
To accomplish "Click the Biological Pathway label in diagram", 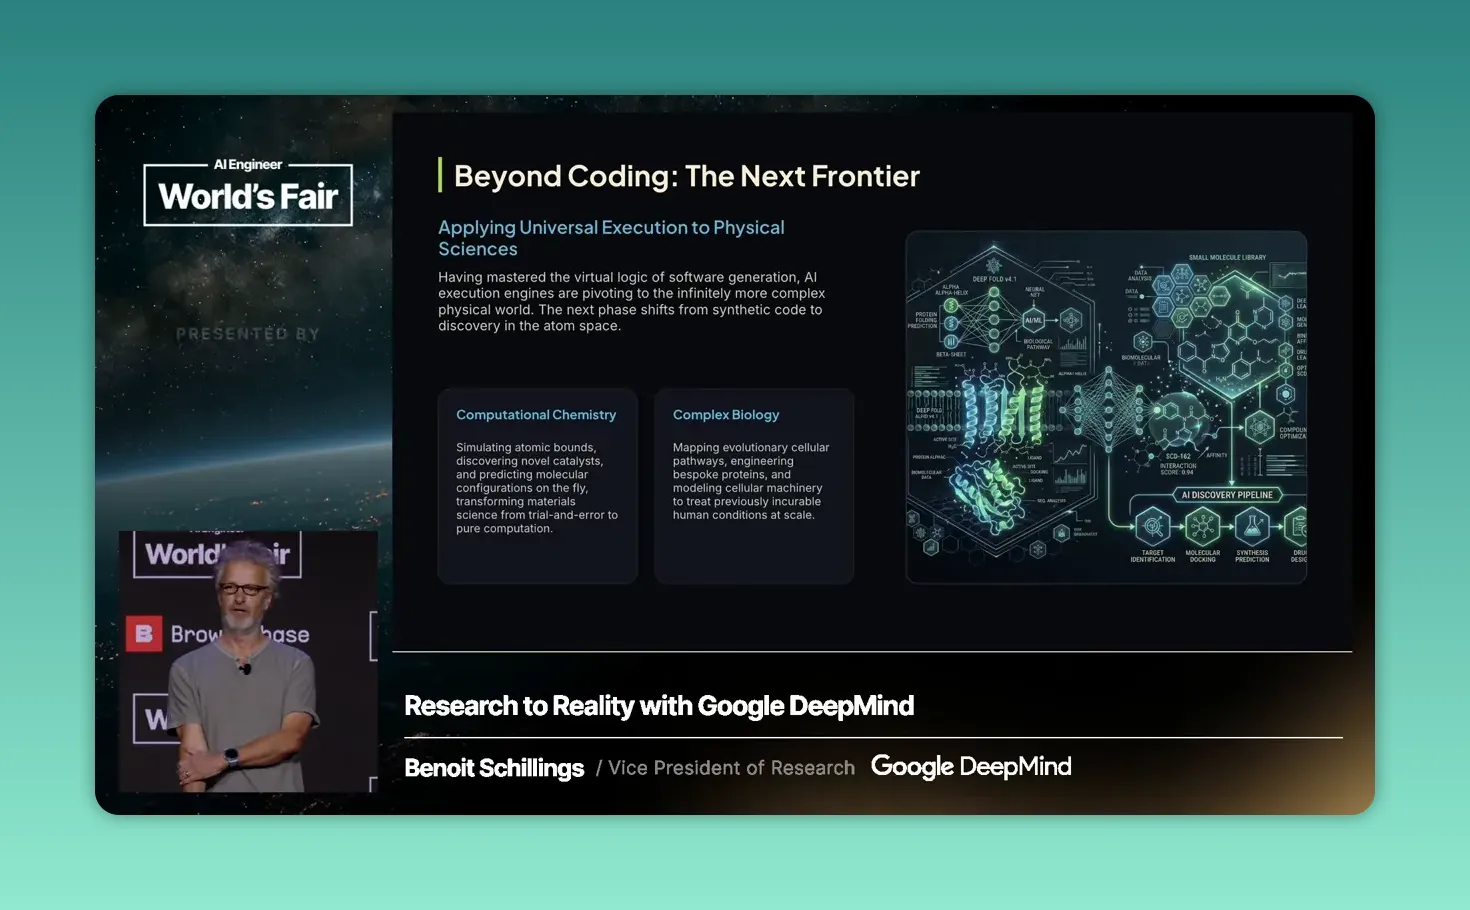I will pyautogui.click(x=1038, y=344).
